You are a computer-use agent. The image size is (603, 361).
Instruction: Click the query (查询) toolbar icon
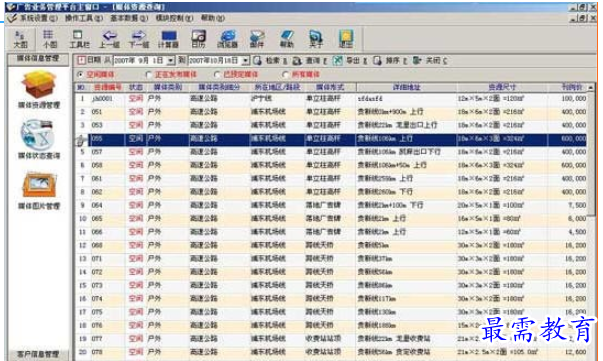point(297,60)
